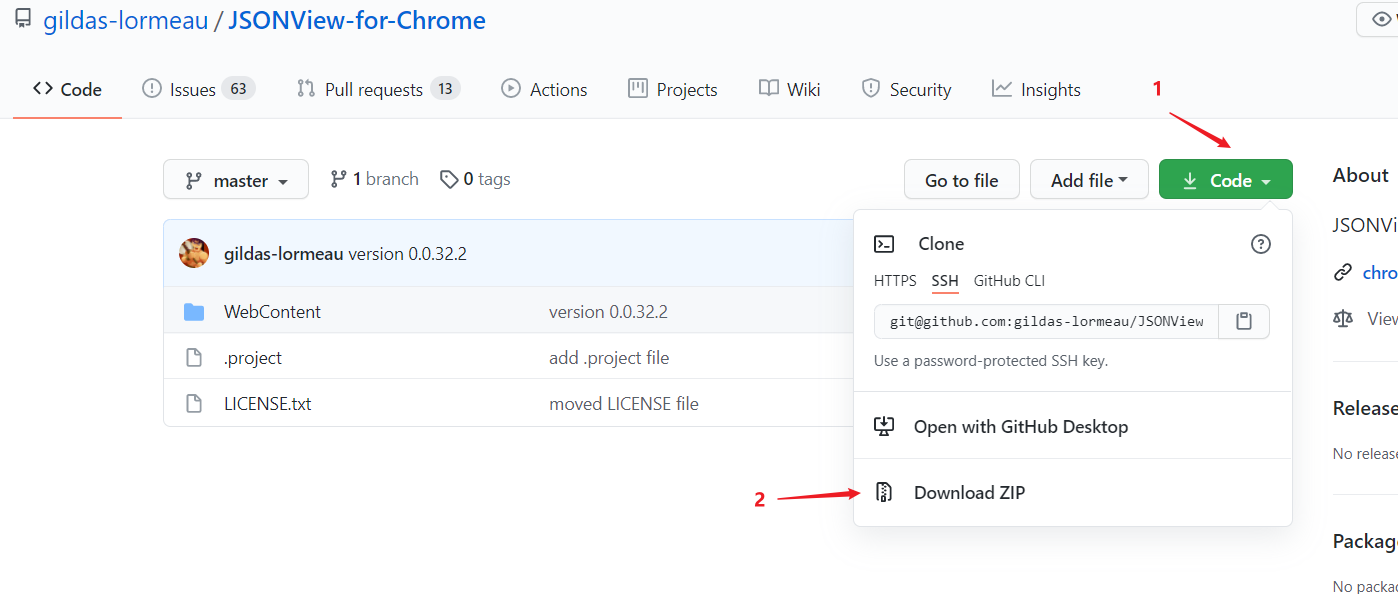The width and height of the screenshot is (1398, 594).
Task: Click the Projects board icon
Action: tap(638, 88)
